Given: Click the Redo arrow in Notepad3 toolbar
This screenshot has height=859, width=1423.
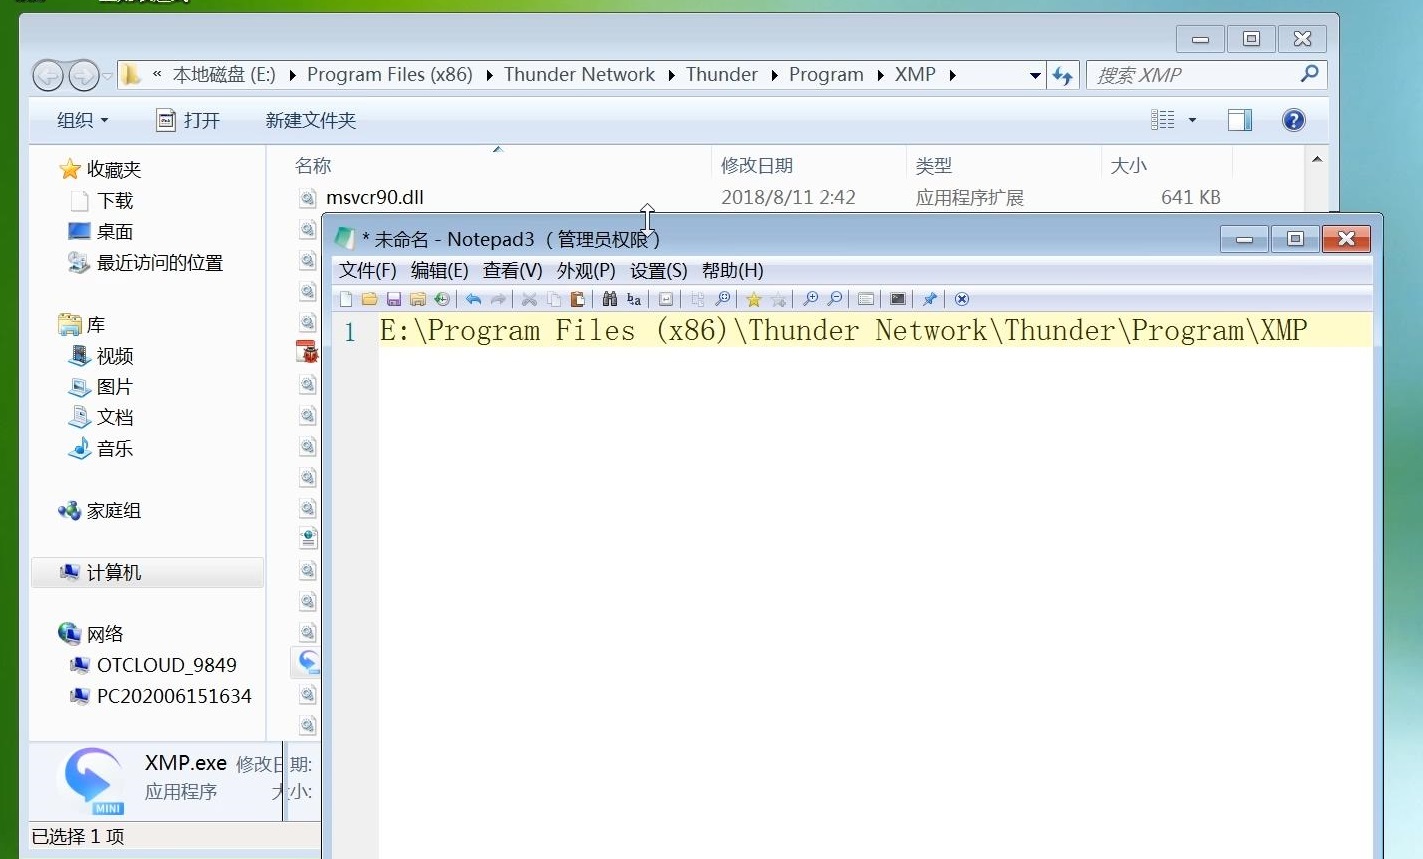Looking at the screenshot, I should coord(498,299).
